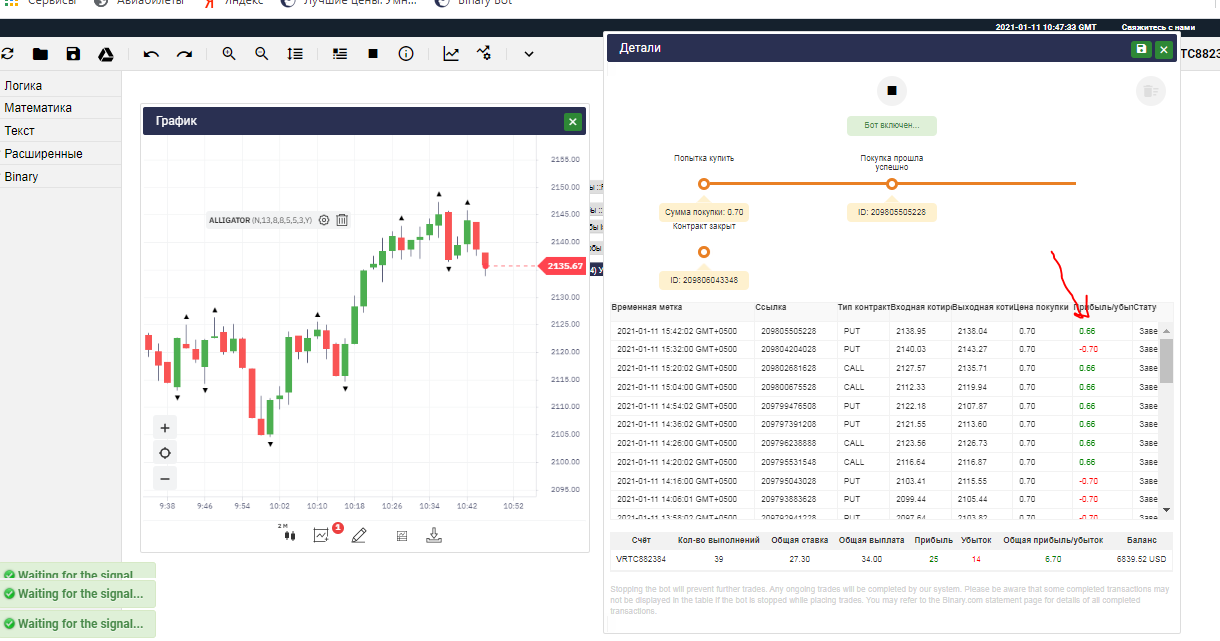Zoom in the chart with the plus button

(x=165, y=427)
